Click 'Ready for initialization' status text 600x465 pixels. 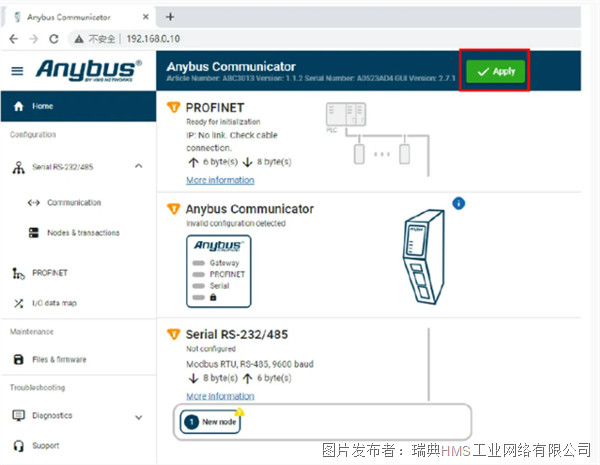pos(223,122)
